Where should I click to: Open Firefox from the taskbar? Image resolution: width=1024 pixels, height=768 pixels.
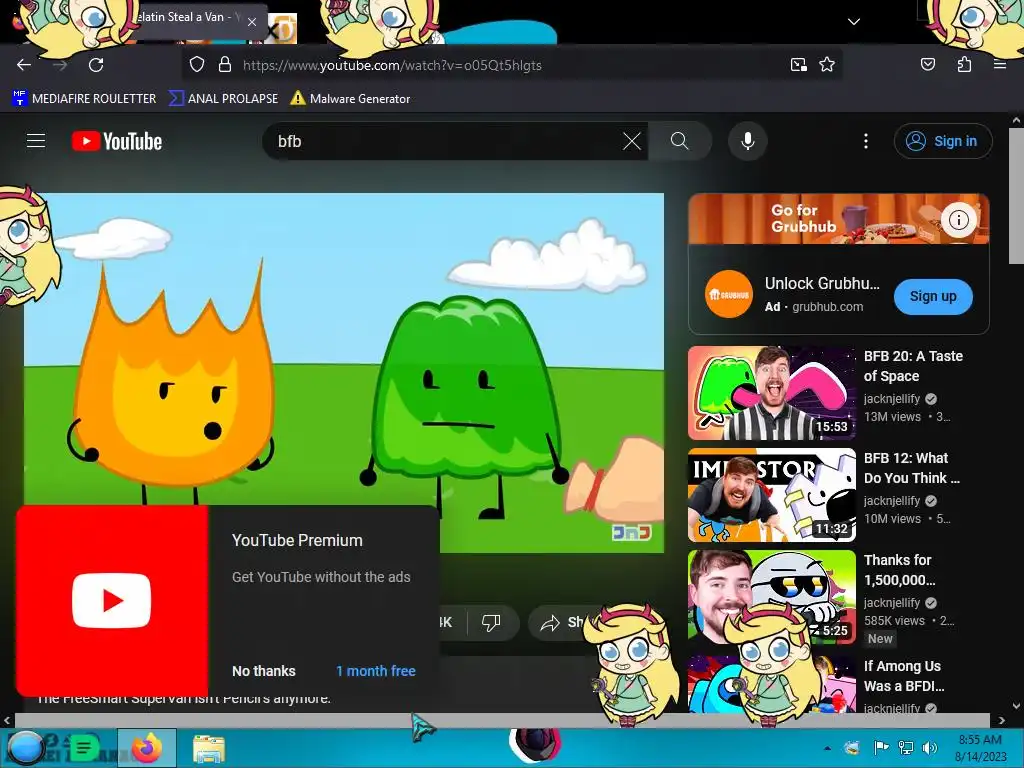146,748
